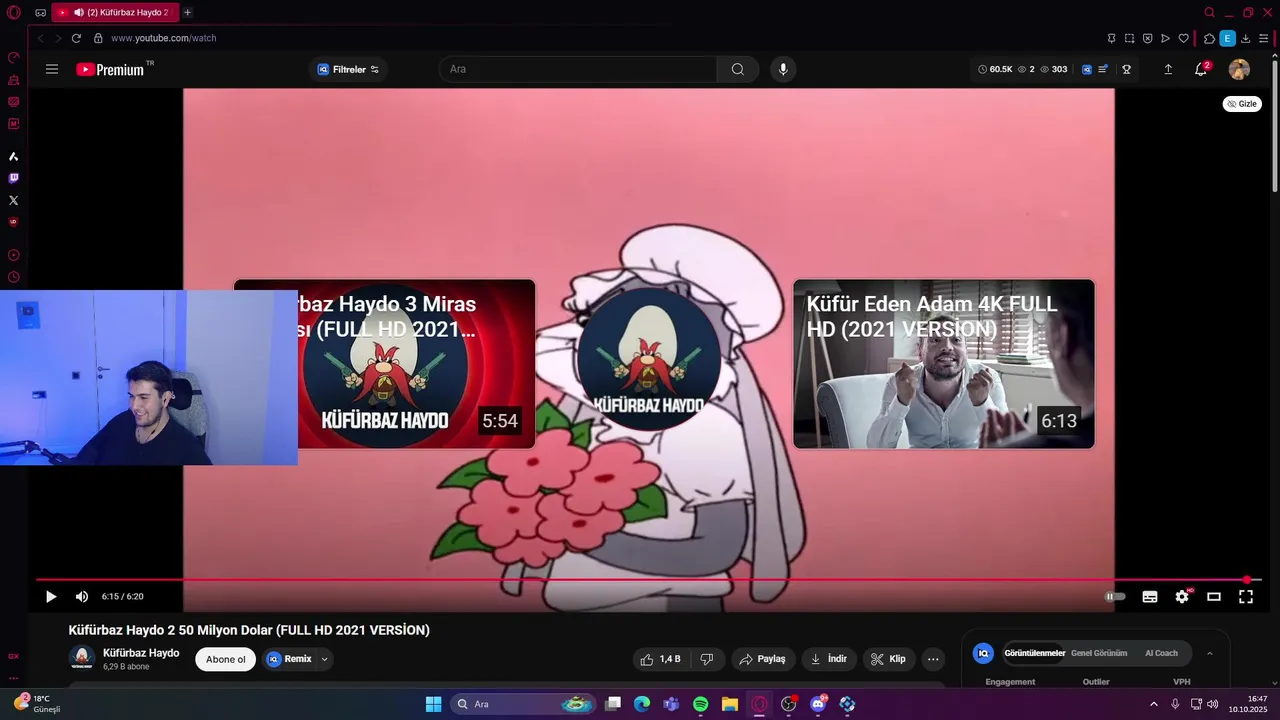
Task: Open Filtreler filter dropdown
Action: 348,69
